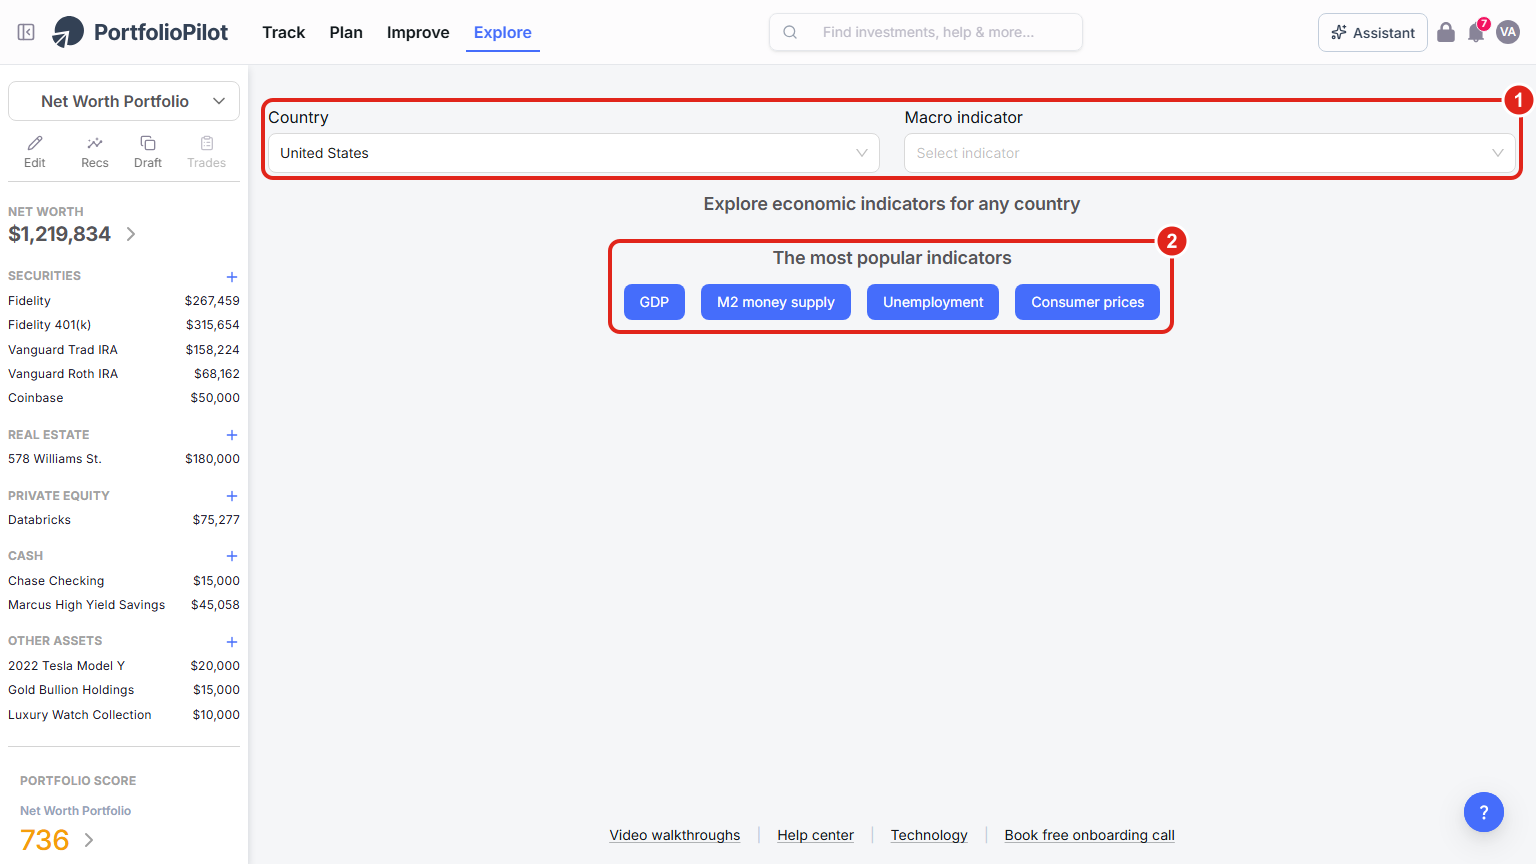Collapse the sidebar panel icon
Image resolution: width=1536 pixels, height=864 pixels.
(27, 32)
